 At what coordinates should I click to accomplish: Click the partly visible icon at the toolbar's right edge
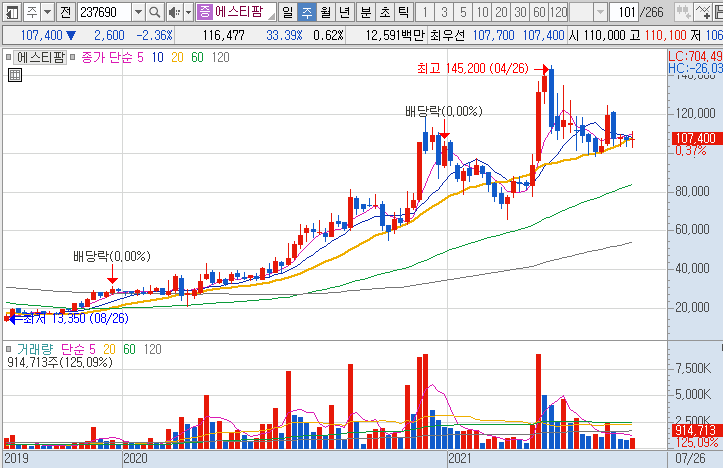718,12
